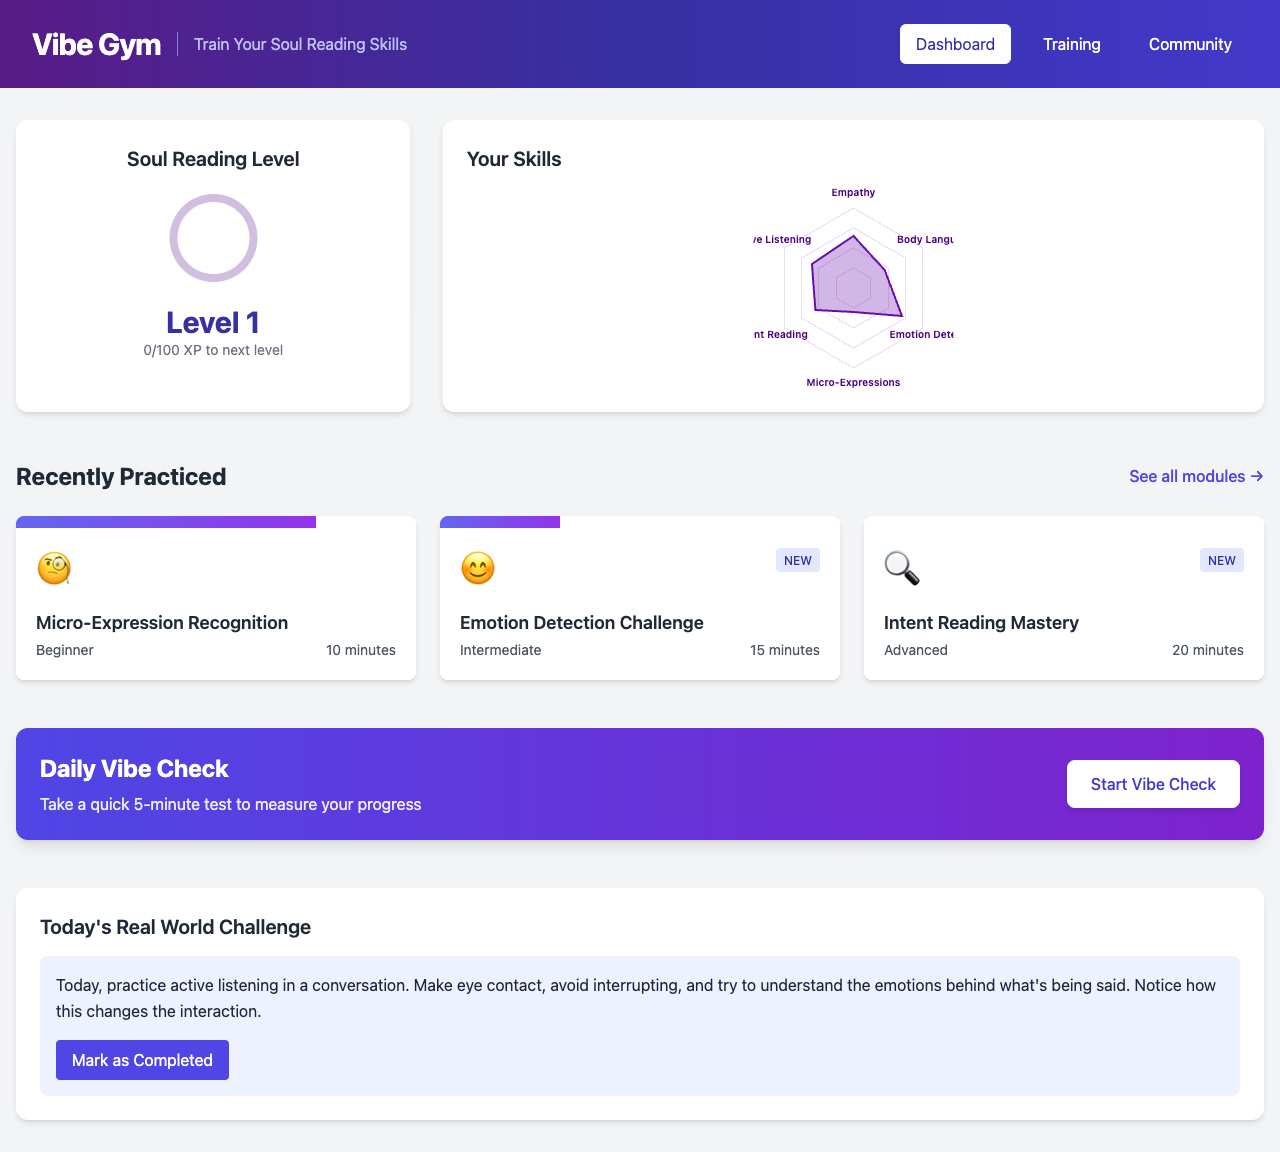Screen dimensions: 1280x1152
Task: Click the Micro-Expression Recognition progress bar
Action: pos(166,522)
